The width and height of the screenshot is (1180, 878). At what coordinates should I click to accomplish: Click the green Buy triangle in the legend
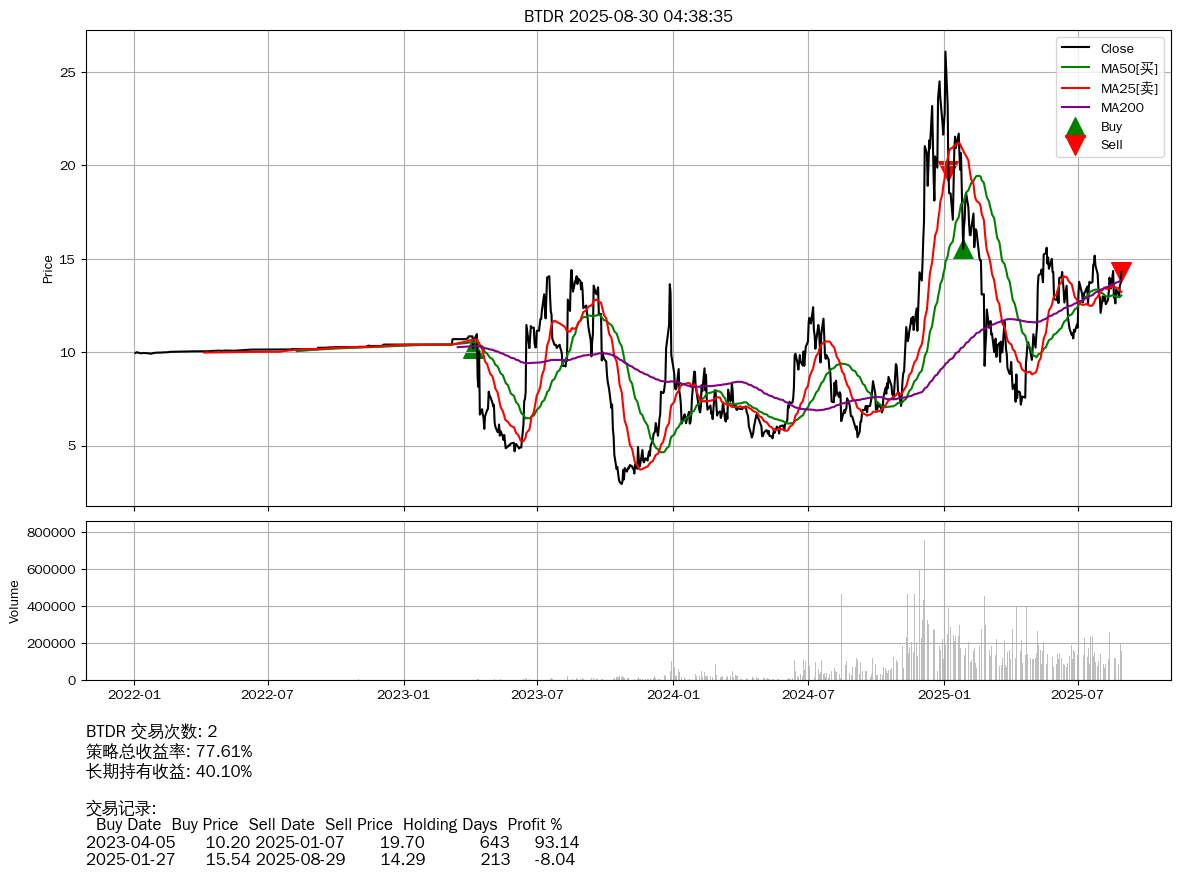pyautogui.click(x=1075, y=127)
